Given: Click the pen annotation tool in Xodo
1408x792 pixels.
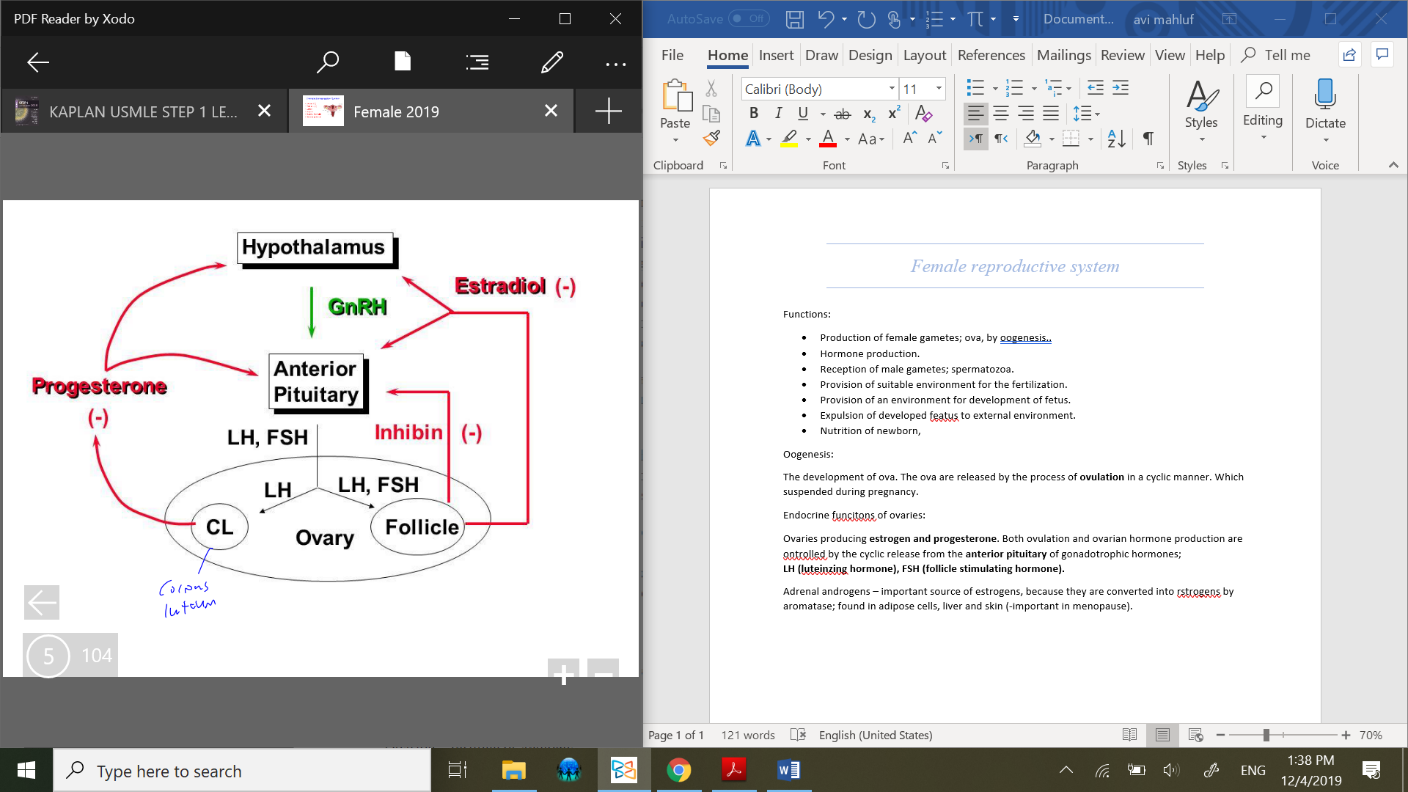Looking at the screenshot, I should coord(551,63).
